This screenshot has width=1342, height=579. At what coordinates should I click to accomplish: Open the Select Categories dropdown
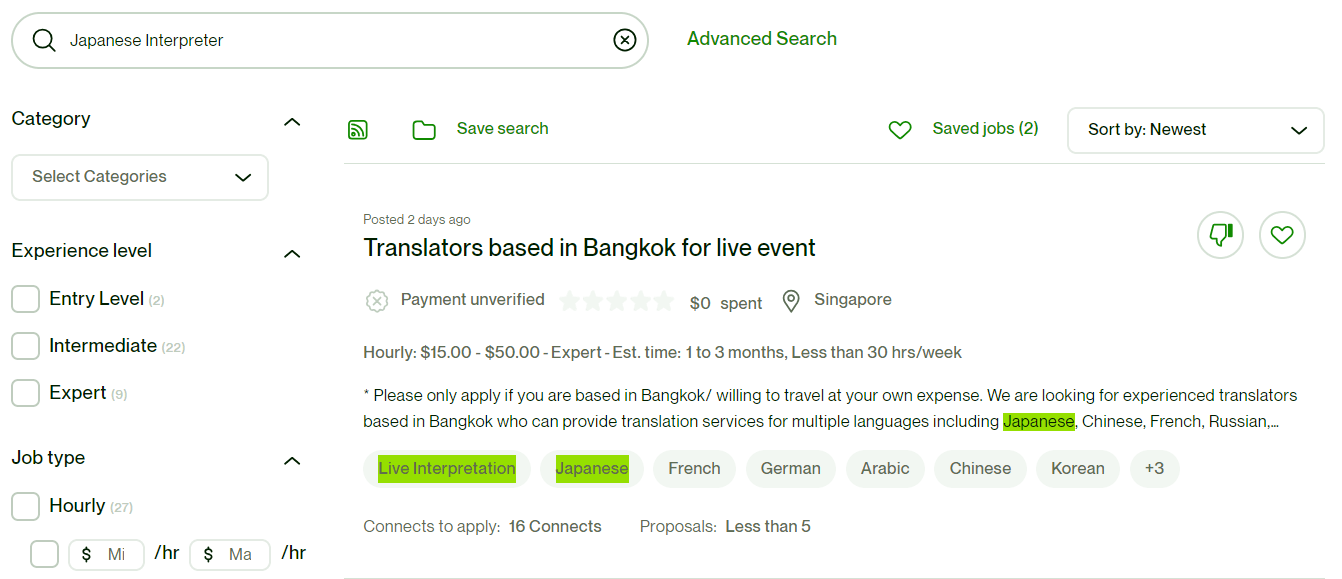pos(140,177)
